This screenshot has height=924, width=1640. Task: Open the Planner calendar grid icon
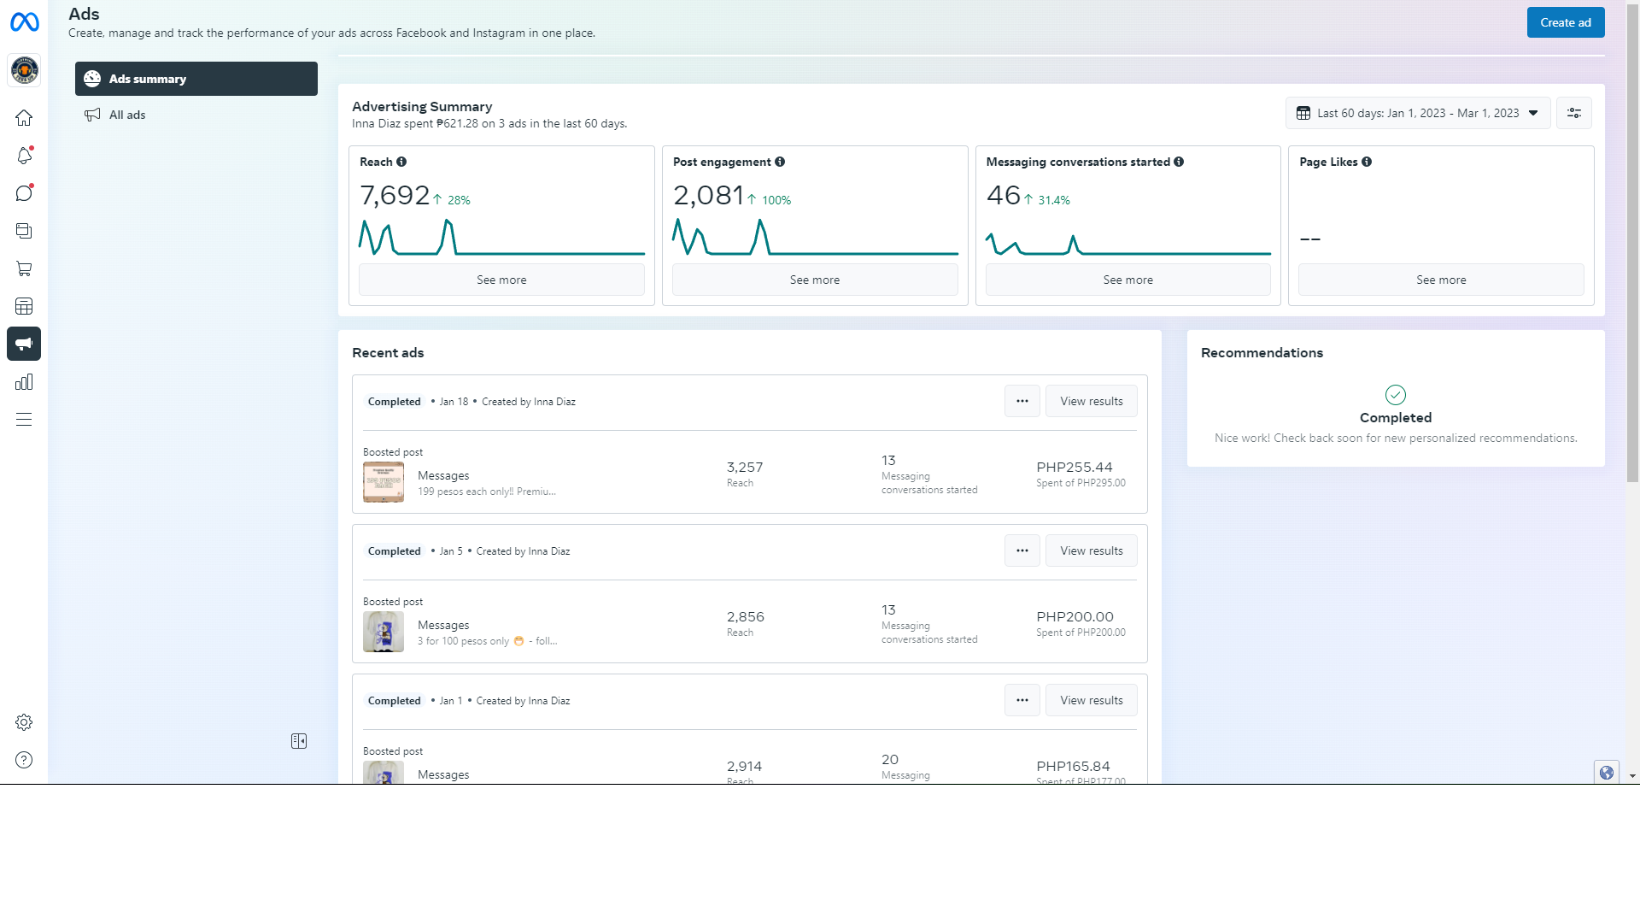point(24,306)
